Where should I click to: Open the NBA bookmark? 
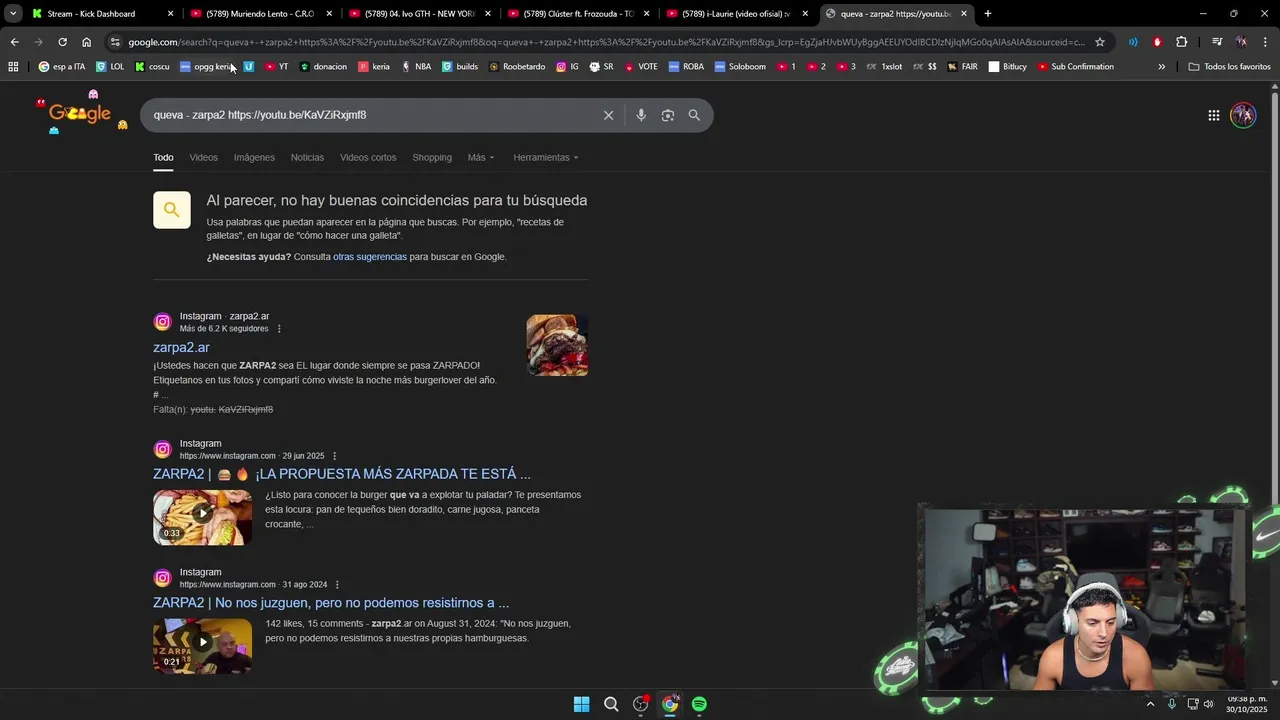(x=416, y=67)
